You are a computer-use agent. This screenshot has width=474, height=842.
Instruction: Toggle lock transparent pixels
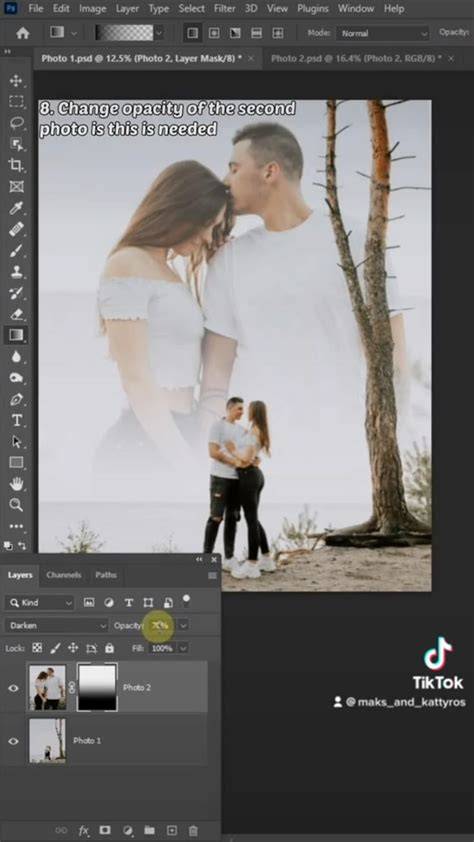click(37, 648)
